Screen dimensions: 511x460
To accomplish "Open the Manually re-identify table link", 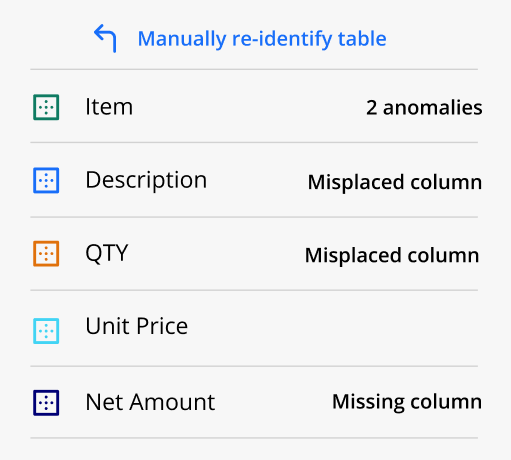I will click(262, 39).
